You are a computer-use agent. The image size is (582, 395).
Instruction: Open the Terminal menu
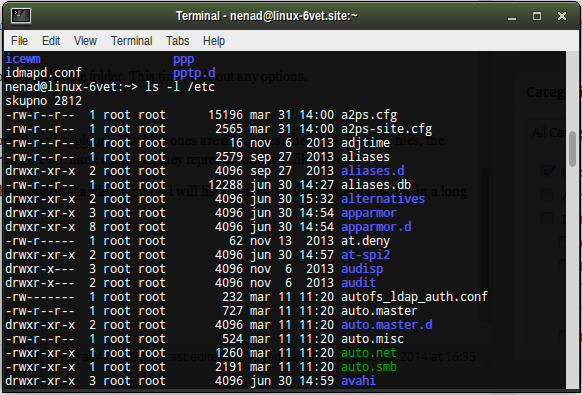pos(131,41)
